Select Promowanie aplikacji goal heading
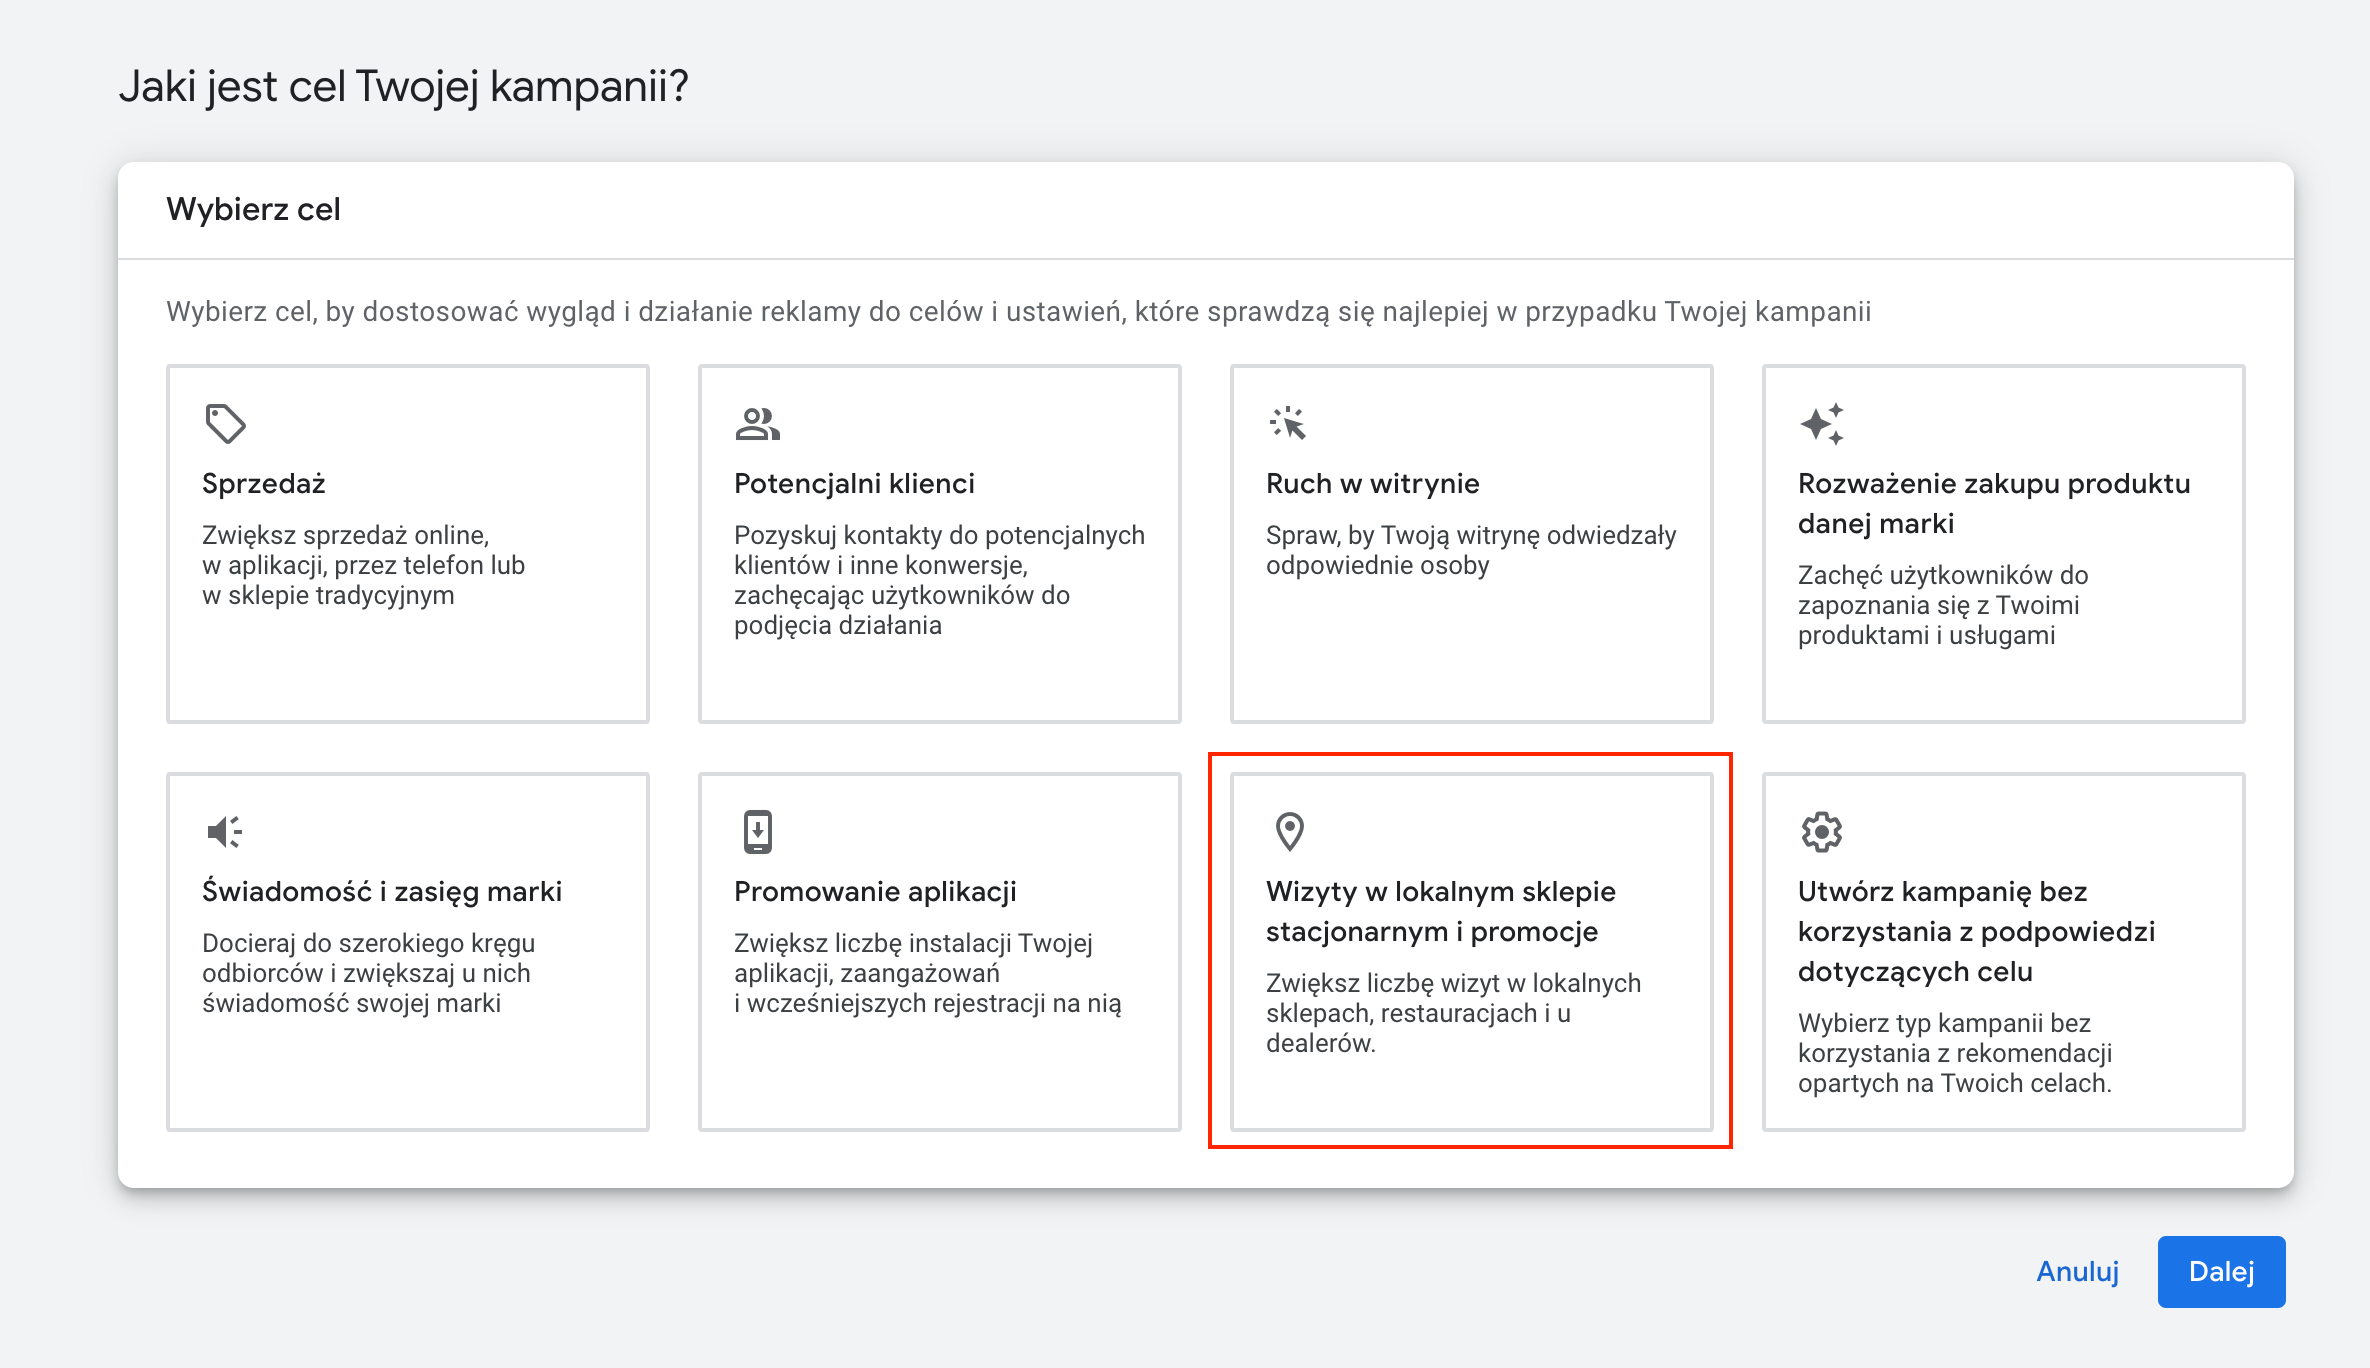 click(x=875, y=892)
